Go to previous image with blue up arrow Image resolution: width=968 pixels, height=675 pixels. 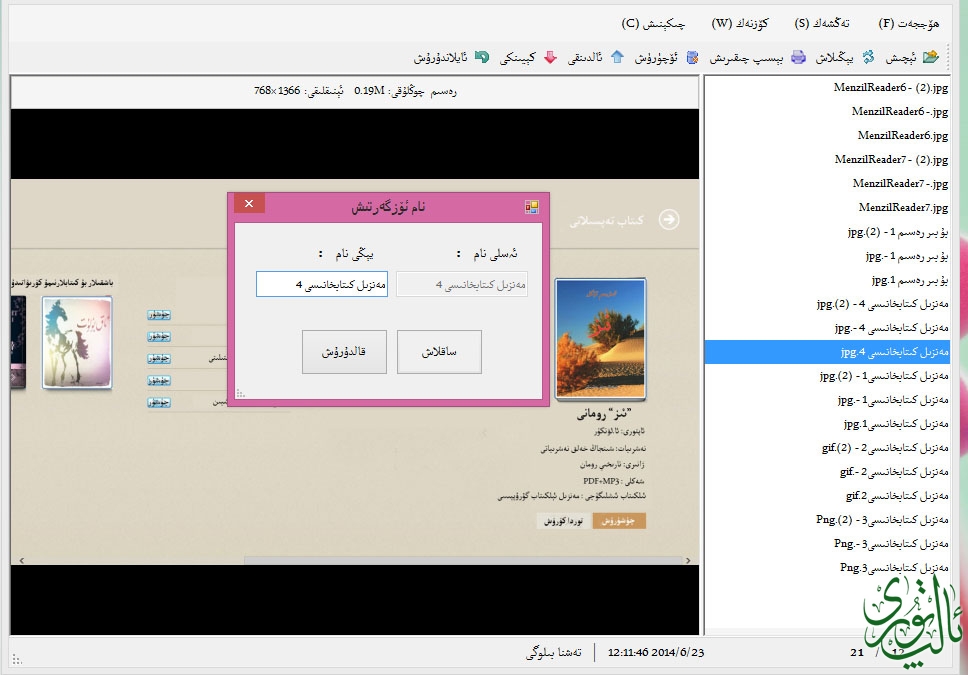tap(617, 57)
